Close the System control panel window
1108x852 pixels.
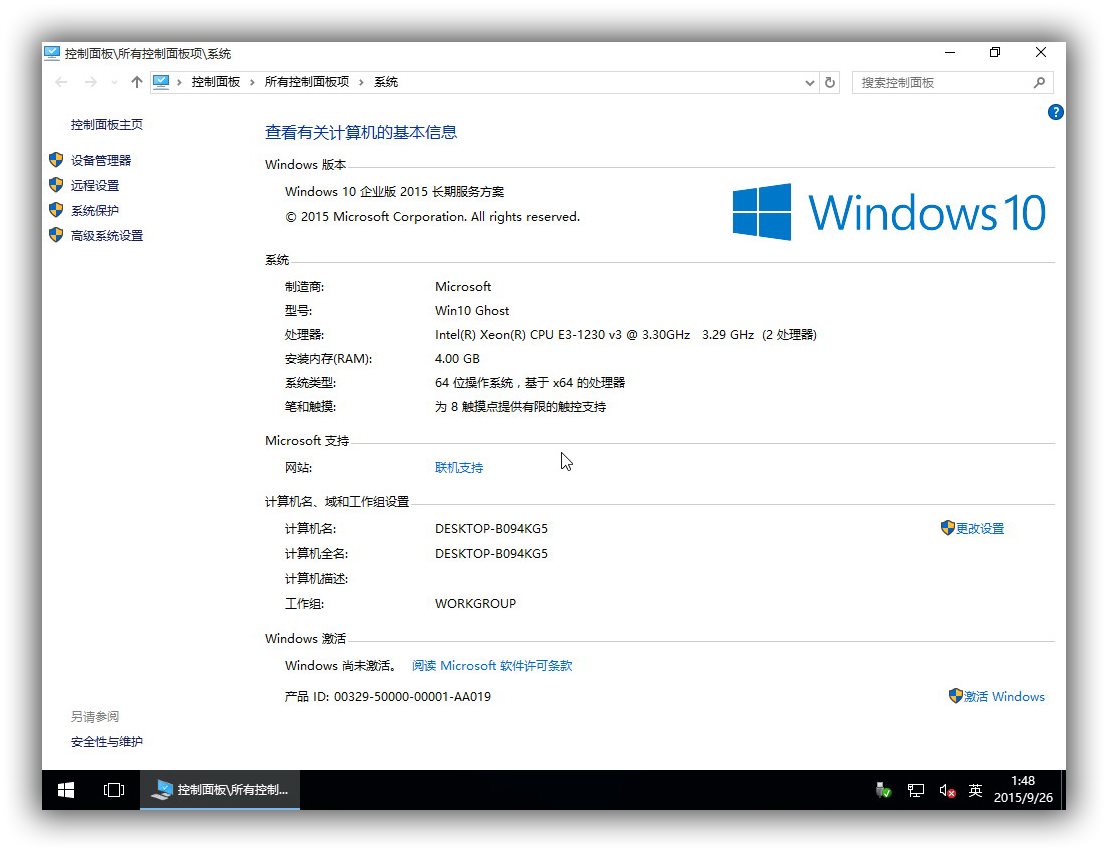[x=1041, y=53]
